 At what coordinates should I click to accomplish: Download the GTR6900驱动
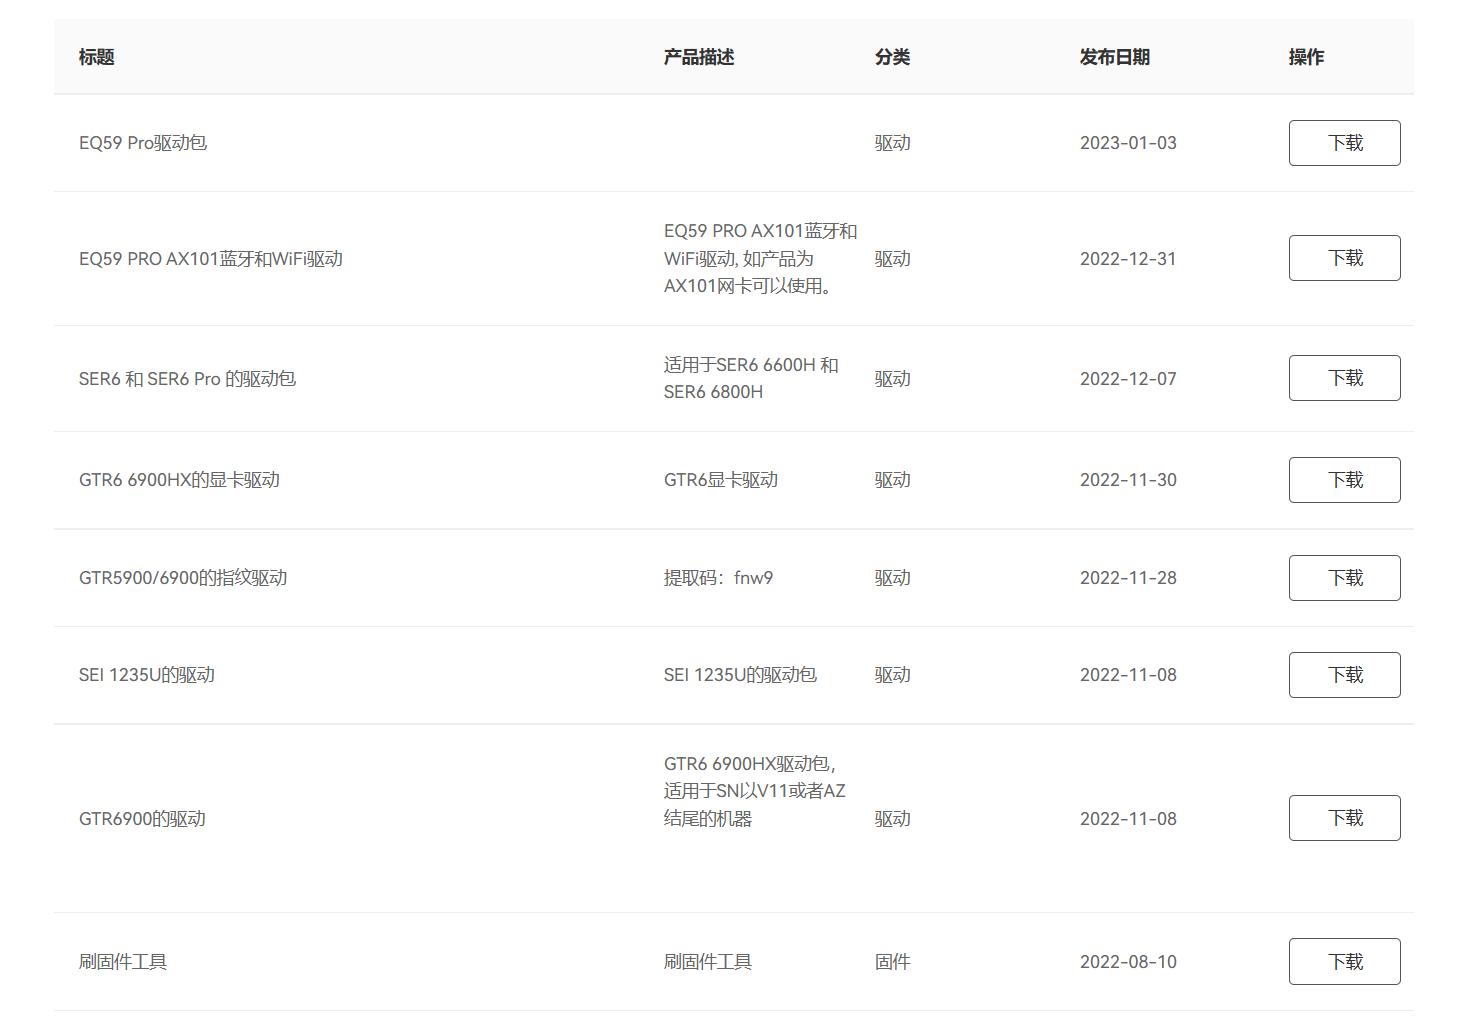click(x=1344, y=817)
